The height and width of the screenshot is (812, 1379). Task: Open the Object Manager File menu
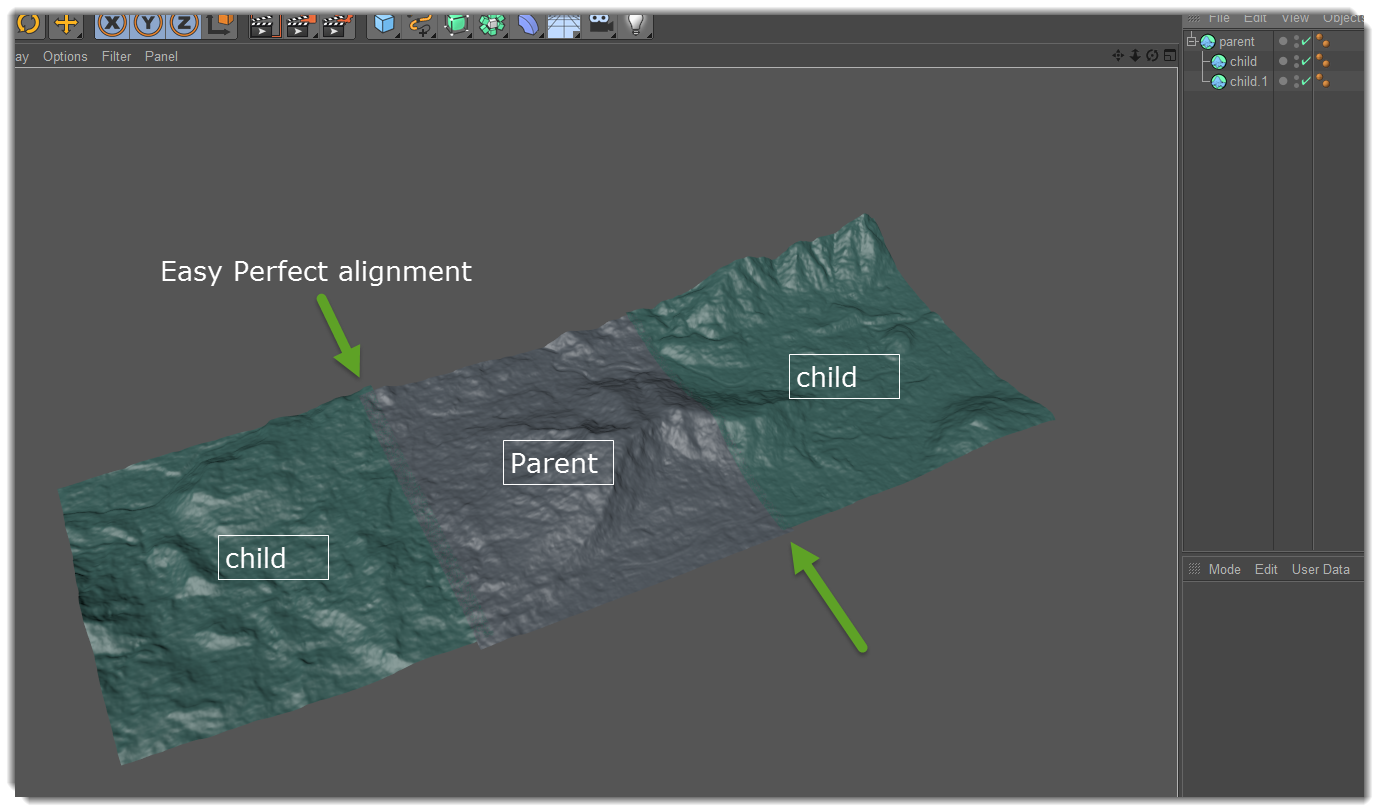click(1219, 17)
